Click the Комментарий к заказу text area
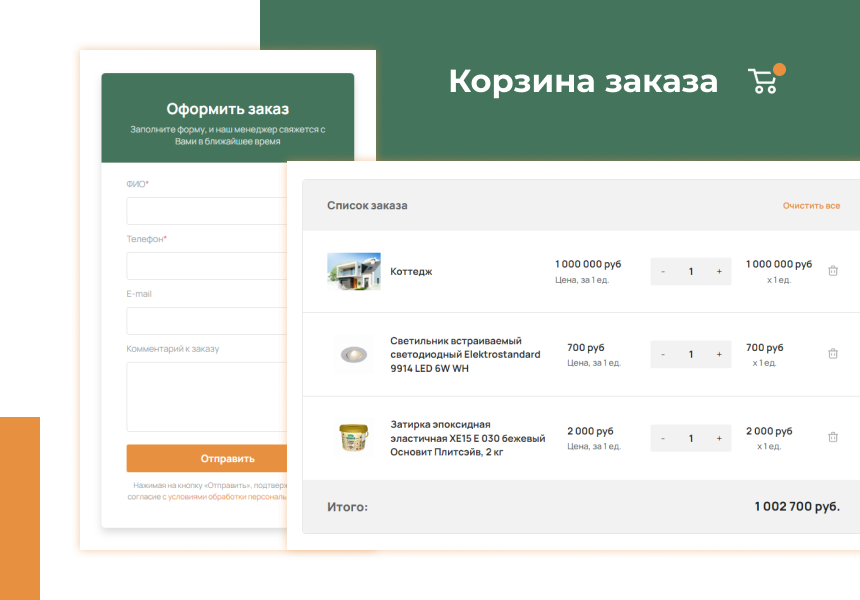Viewport: 860px width, 600px height. [207, 396]
